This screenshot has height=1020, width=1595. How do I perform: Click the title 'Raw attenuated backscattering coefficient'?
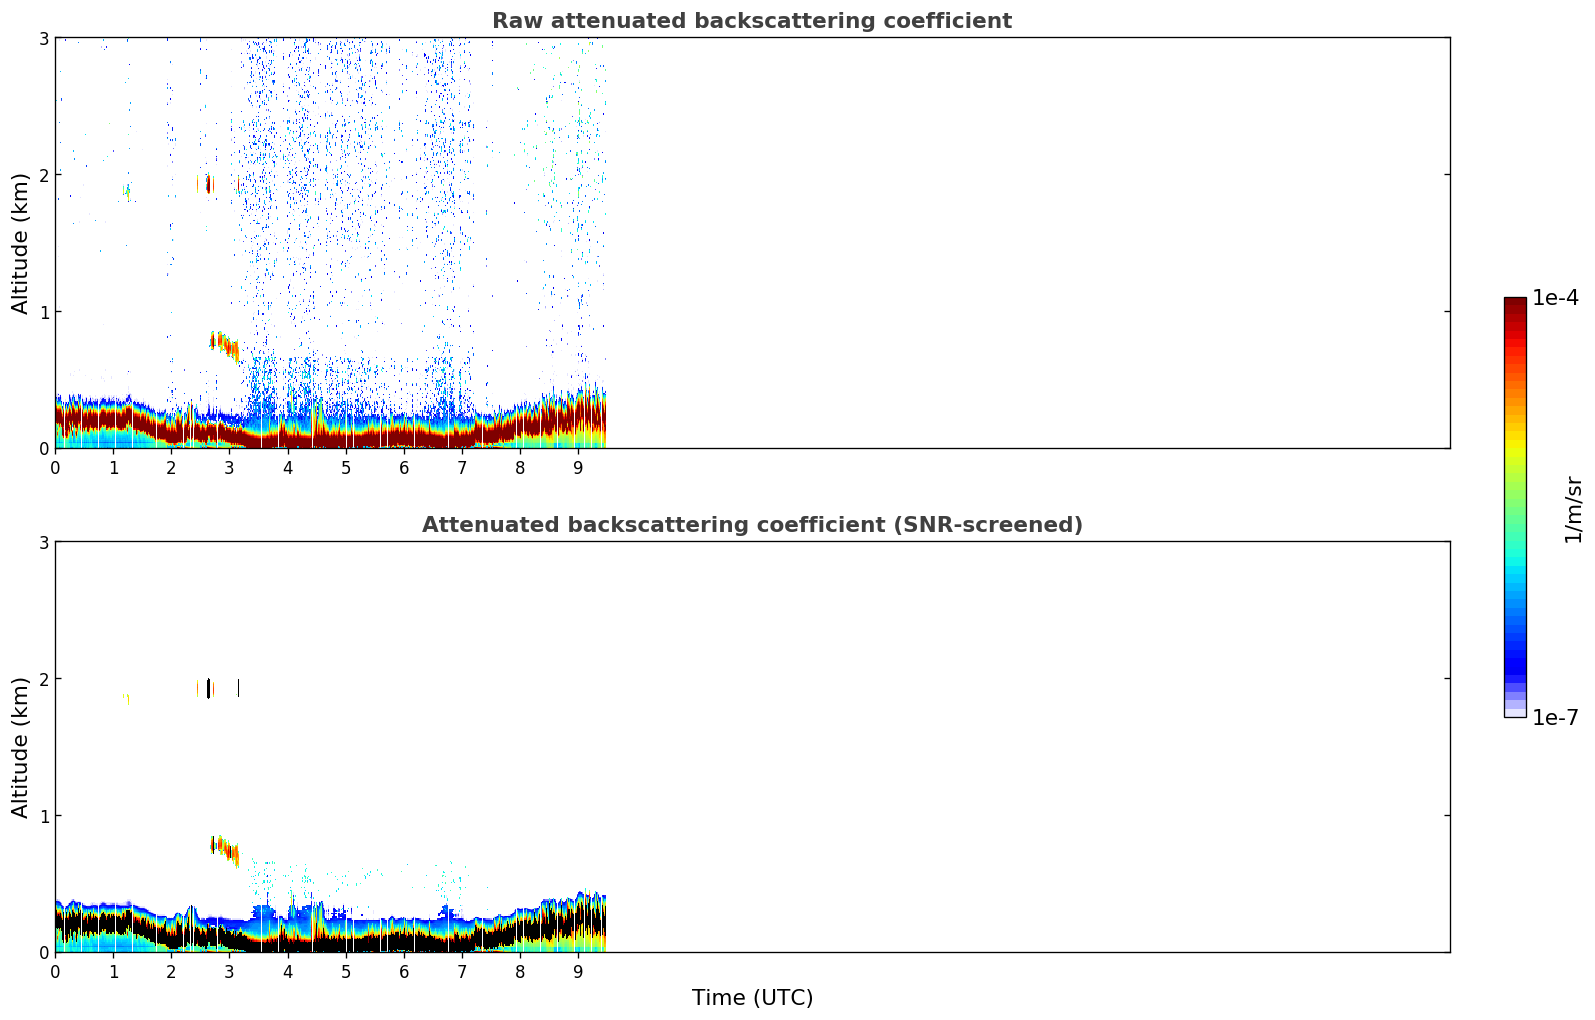(x=752, y=21)
